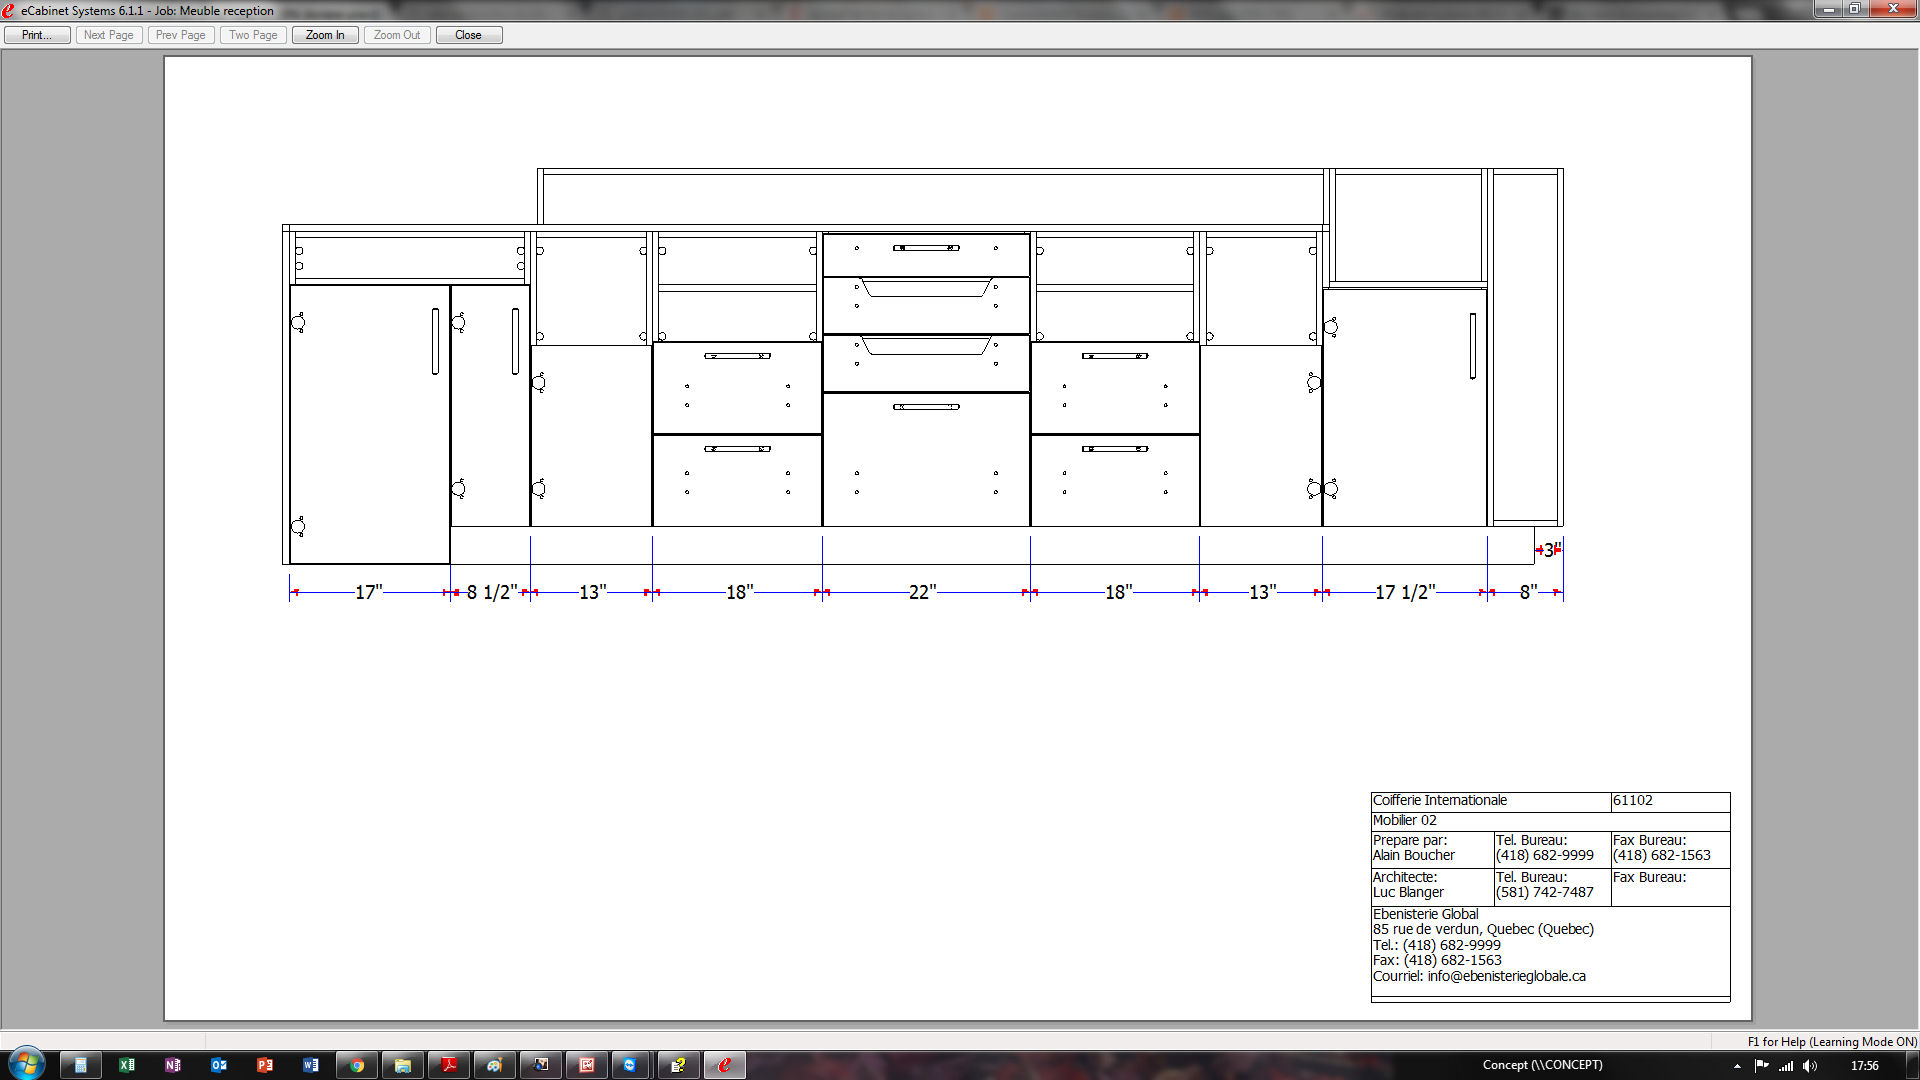Open Outlook from the taskbar
This screenshot has width=1920, height=1080.
click(219, 1065)
